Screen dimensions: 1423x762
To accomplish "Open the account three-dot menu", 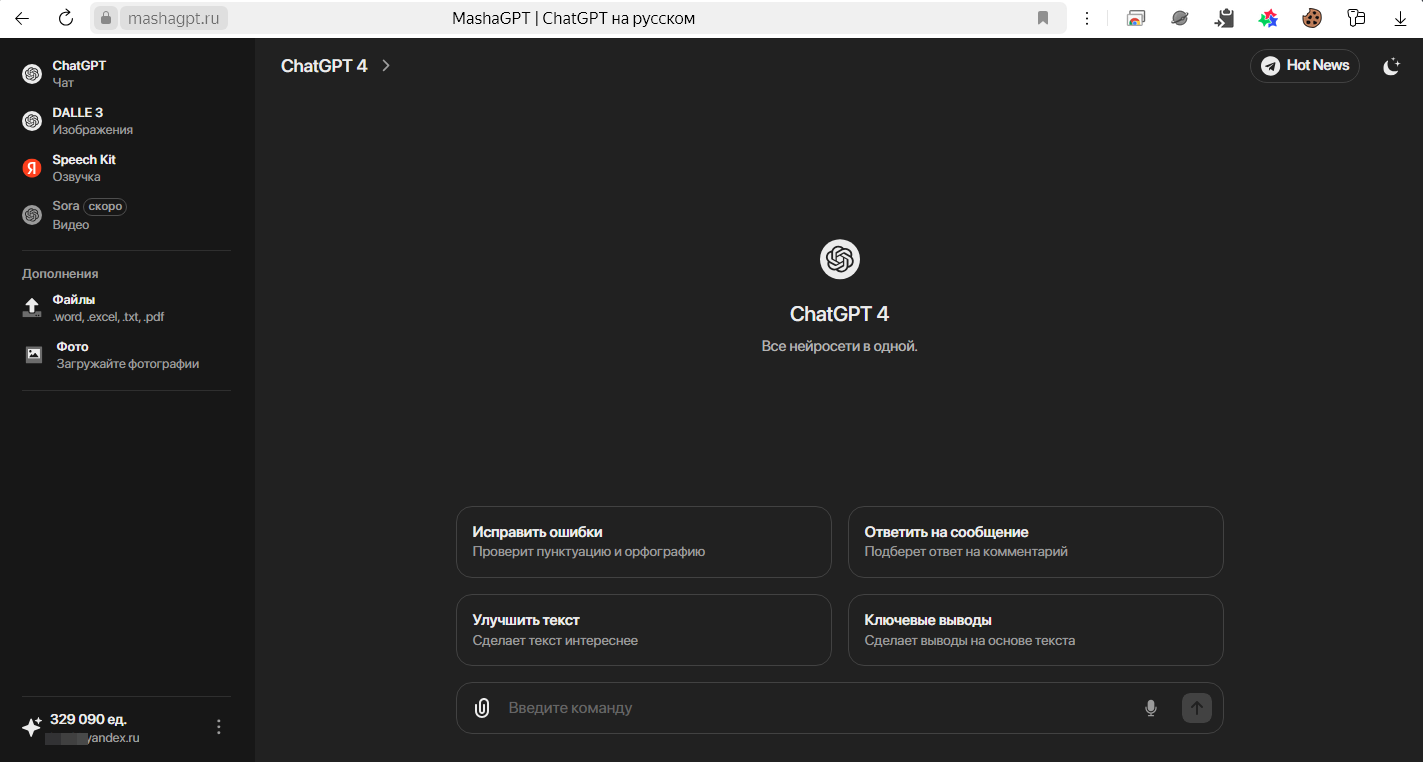I will coord(219,727).
